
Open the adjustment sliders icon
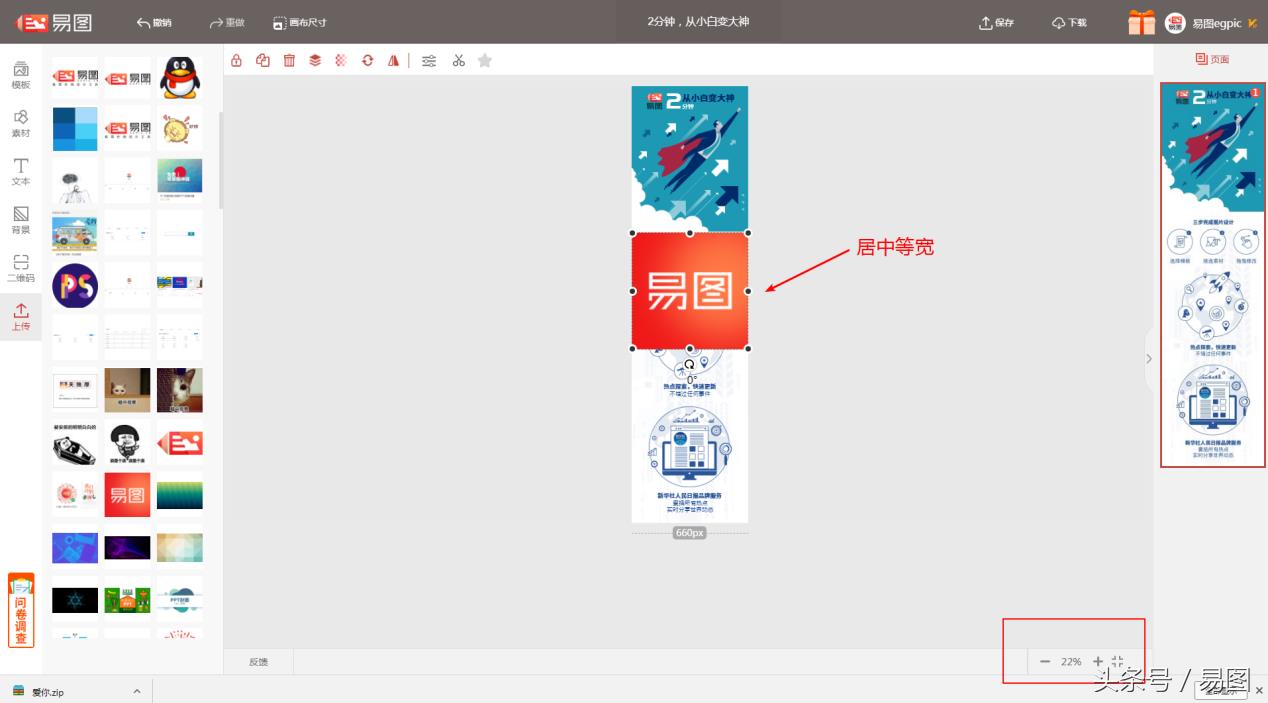tap(429, 61)
